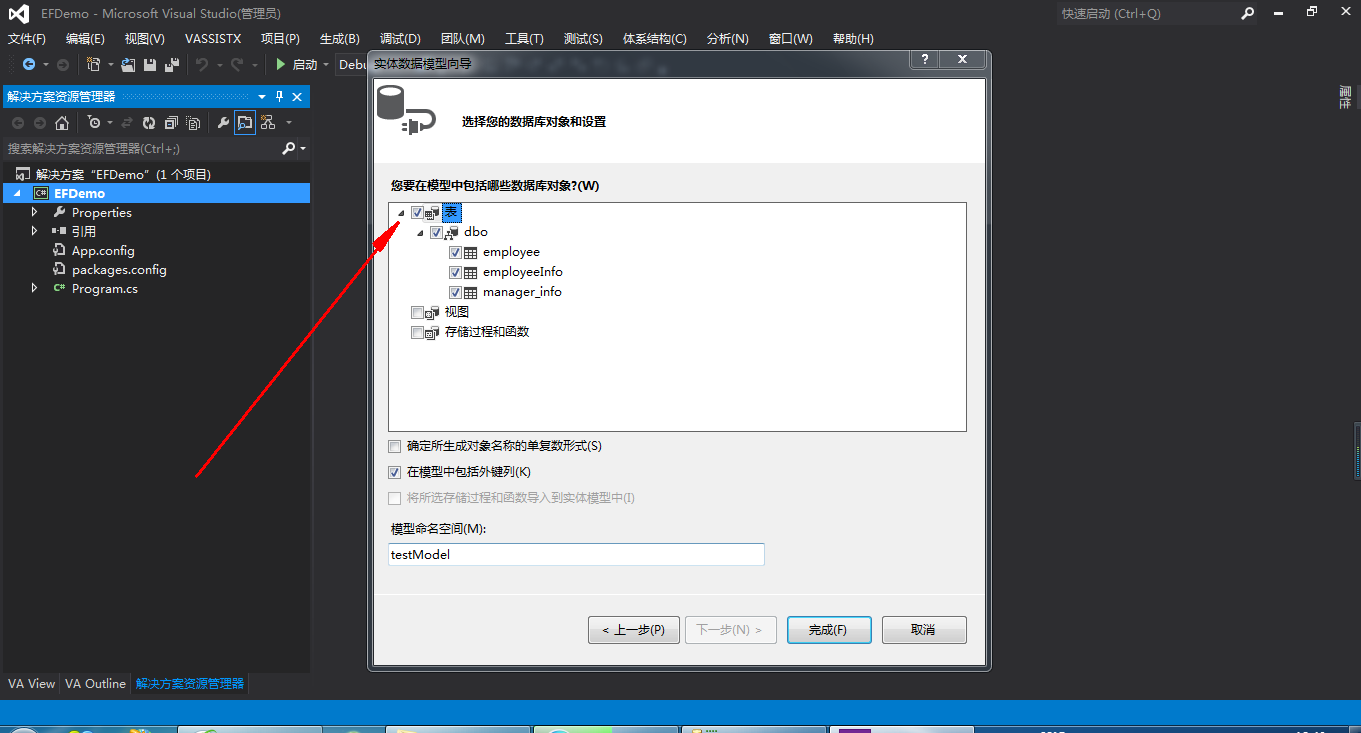The image size is (1361, 733).
Task: Uncheck 在模型中包括外键列 checkbox
Action: pos(394,472)
